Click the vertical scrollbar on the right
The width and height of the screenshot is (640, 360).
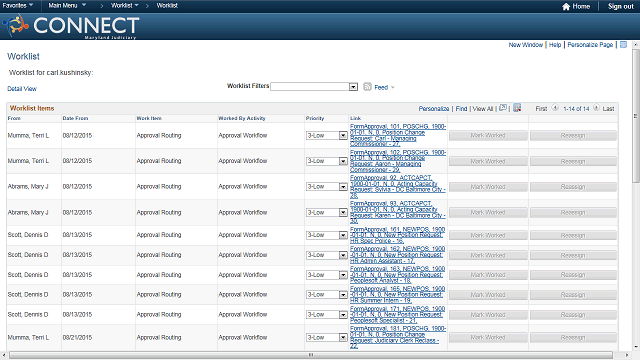pos(636,116)
